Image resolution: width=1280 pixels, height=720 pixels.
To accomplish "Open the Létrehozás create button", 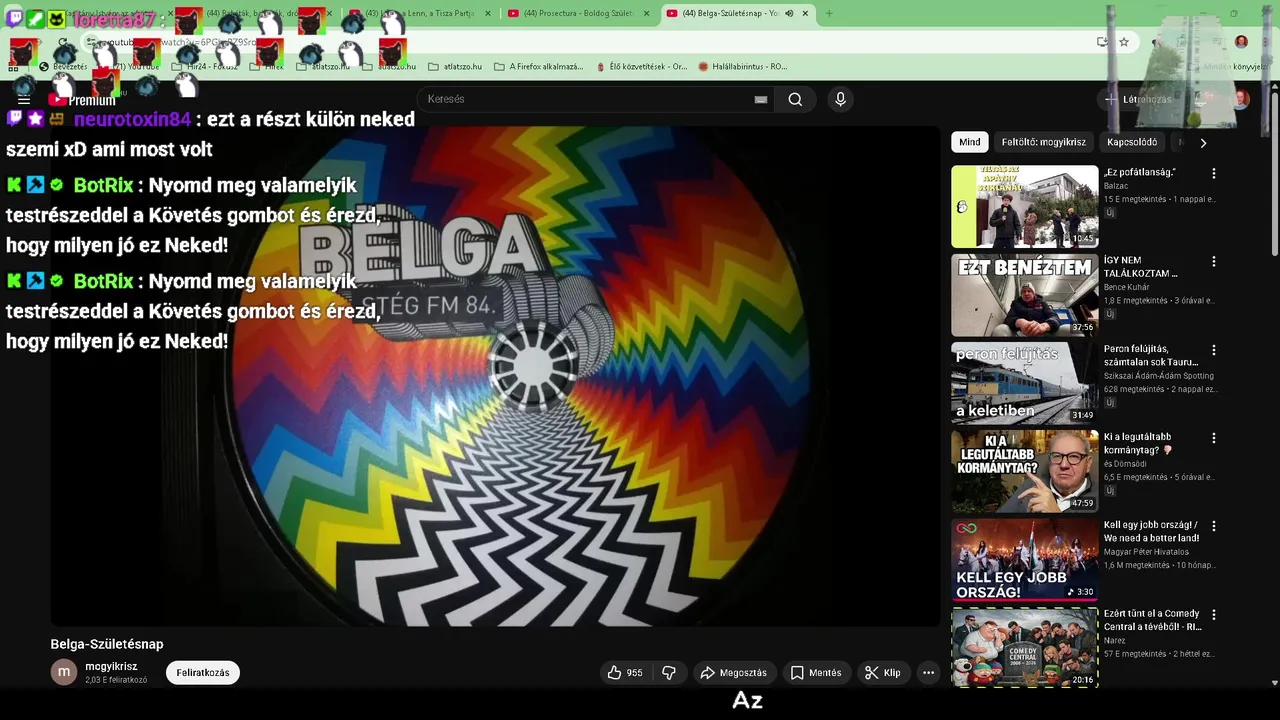I will [x=1138, y=99].
